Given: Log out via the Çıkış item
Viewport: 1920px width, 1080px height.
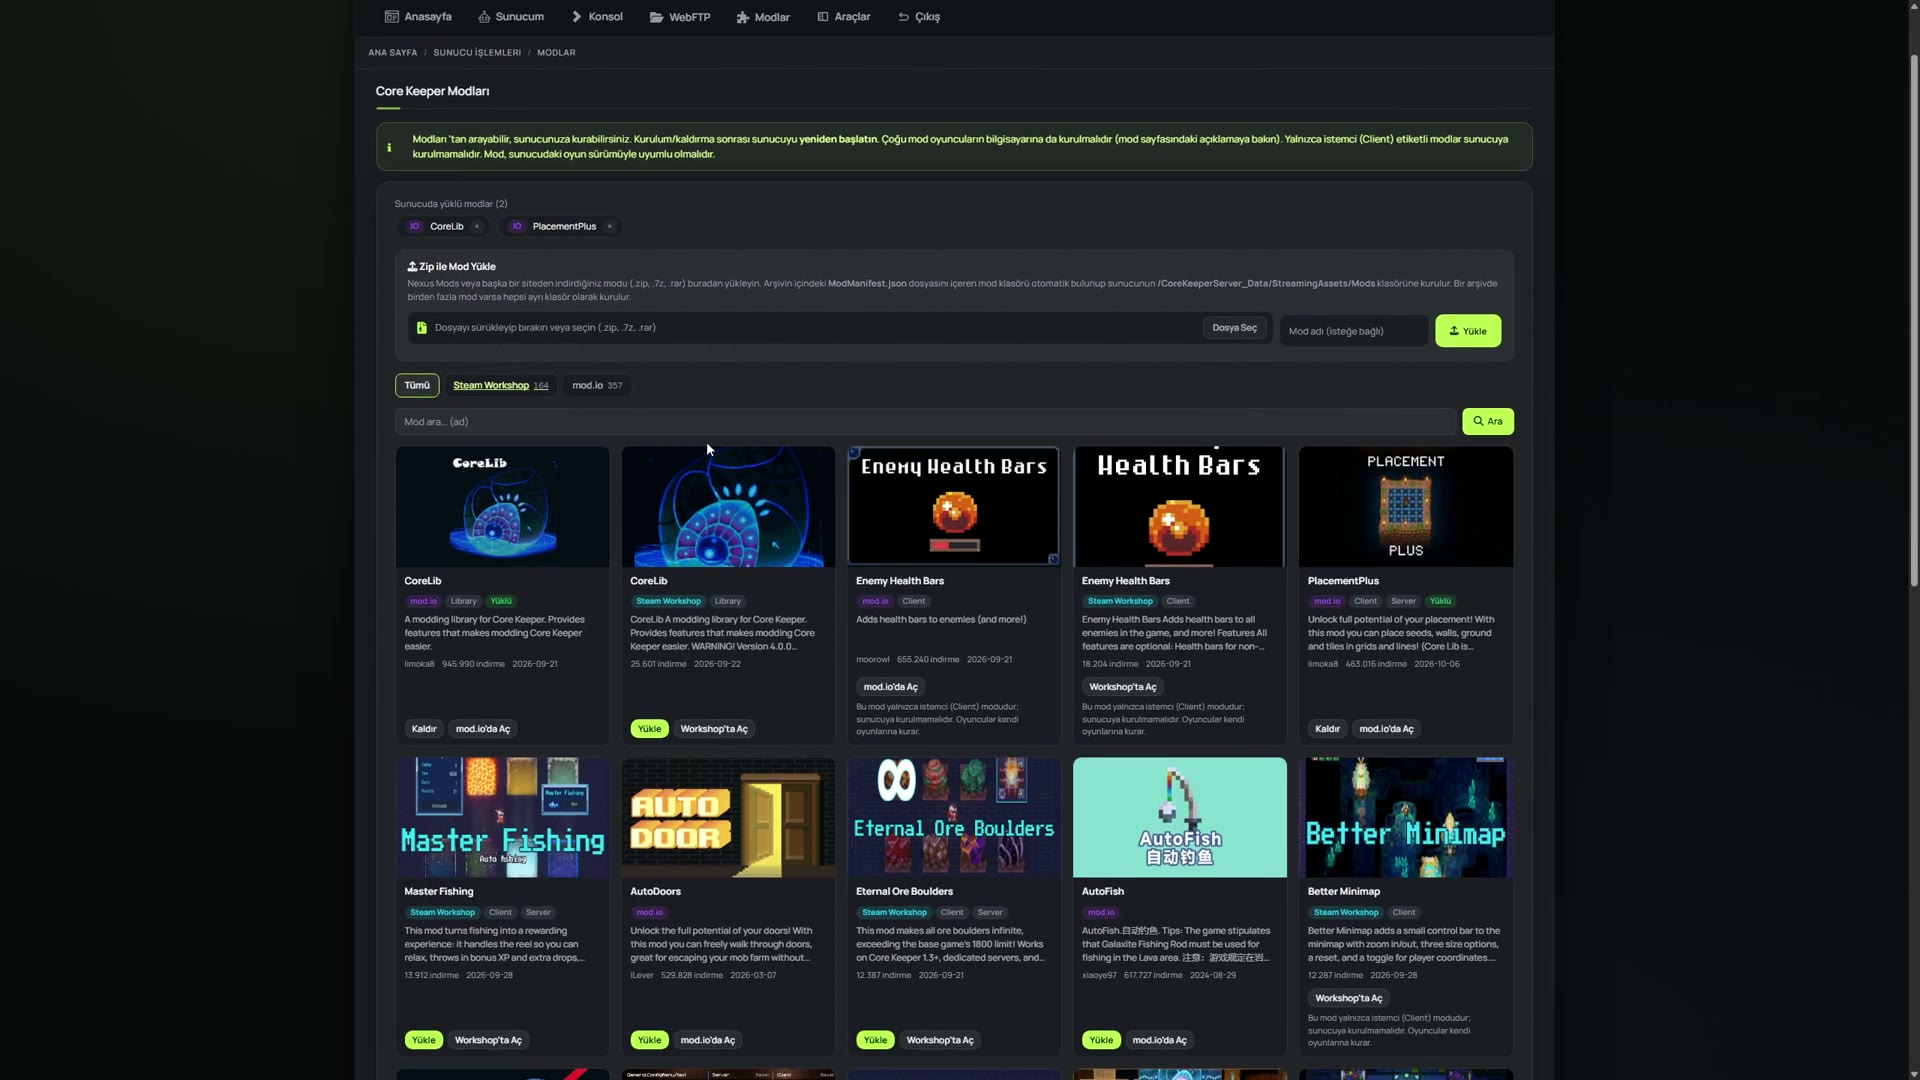Looking at the screenshot, I should [x=919, y=17].
